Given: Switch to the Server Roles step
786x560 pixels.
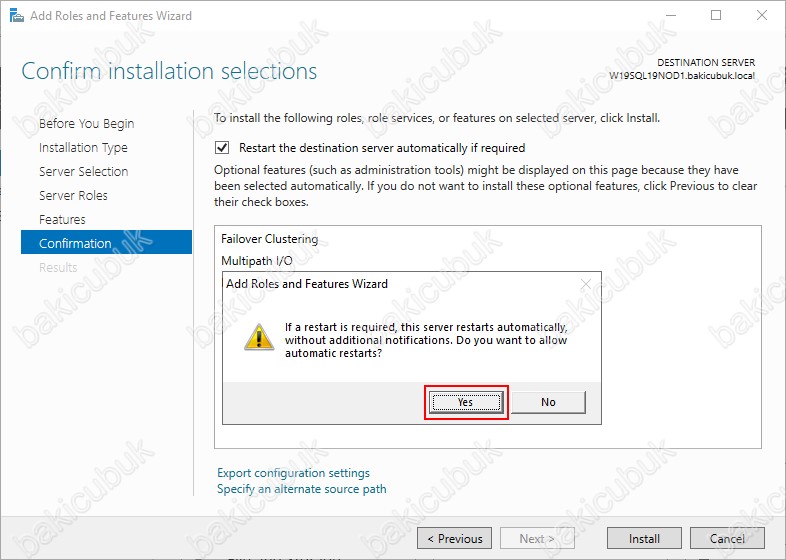Looking at the screenshot, I should click(x=73, y=196).
